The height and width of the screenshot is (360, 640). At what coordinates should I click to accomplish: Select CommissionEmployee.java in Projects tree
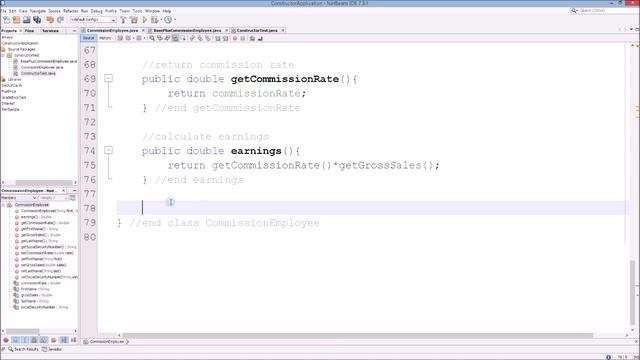[x=42, y=67]
